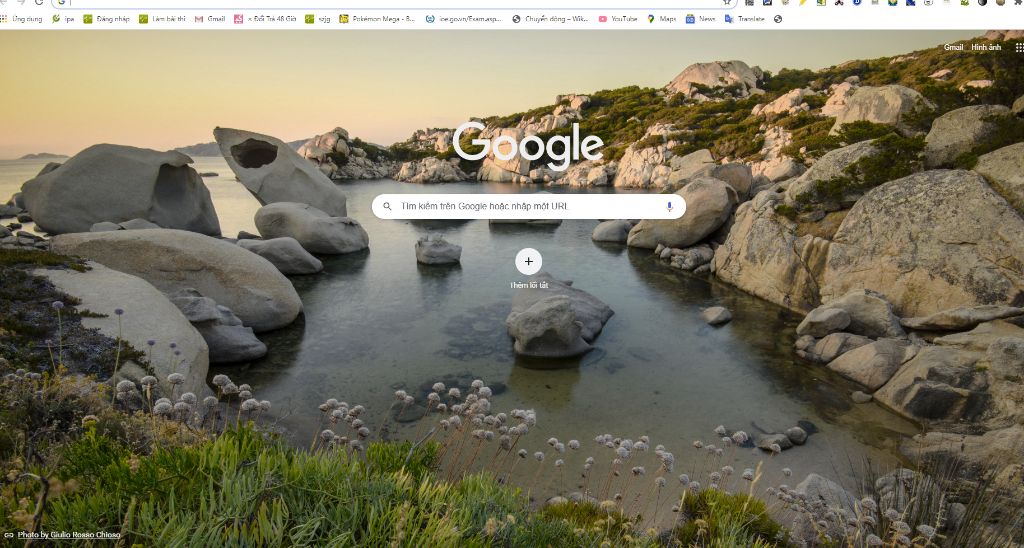Open the Google apps grid launcher
Image resolution: width=1024 pixels, height=548 pixels.
pyautogui.click(x=1019, y=47)
